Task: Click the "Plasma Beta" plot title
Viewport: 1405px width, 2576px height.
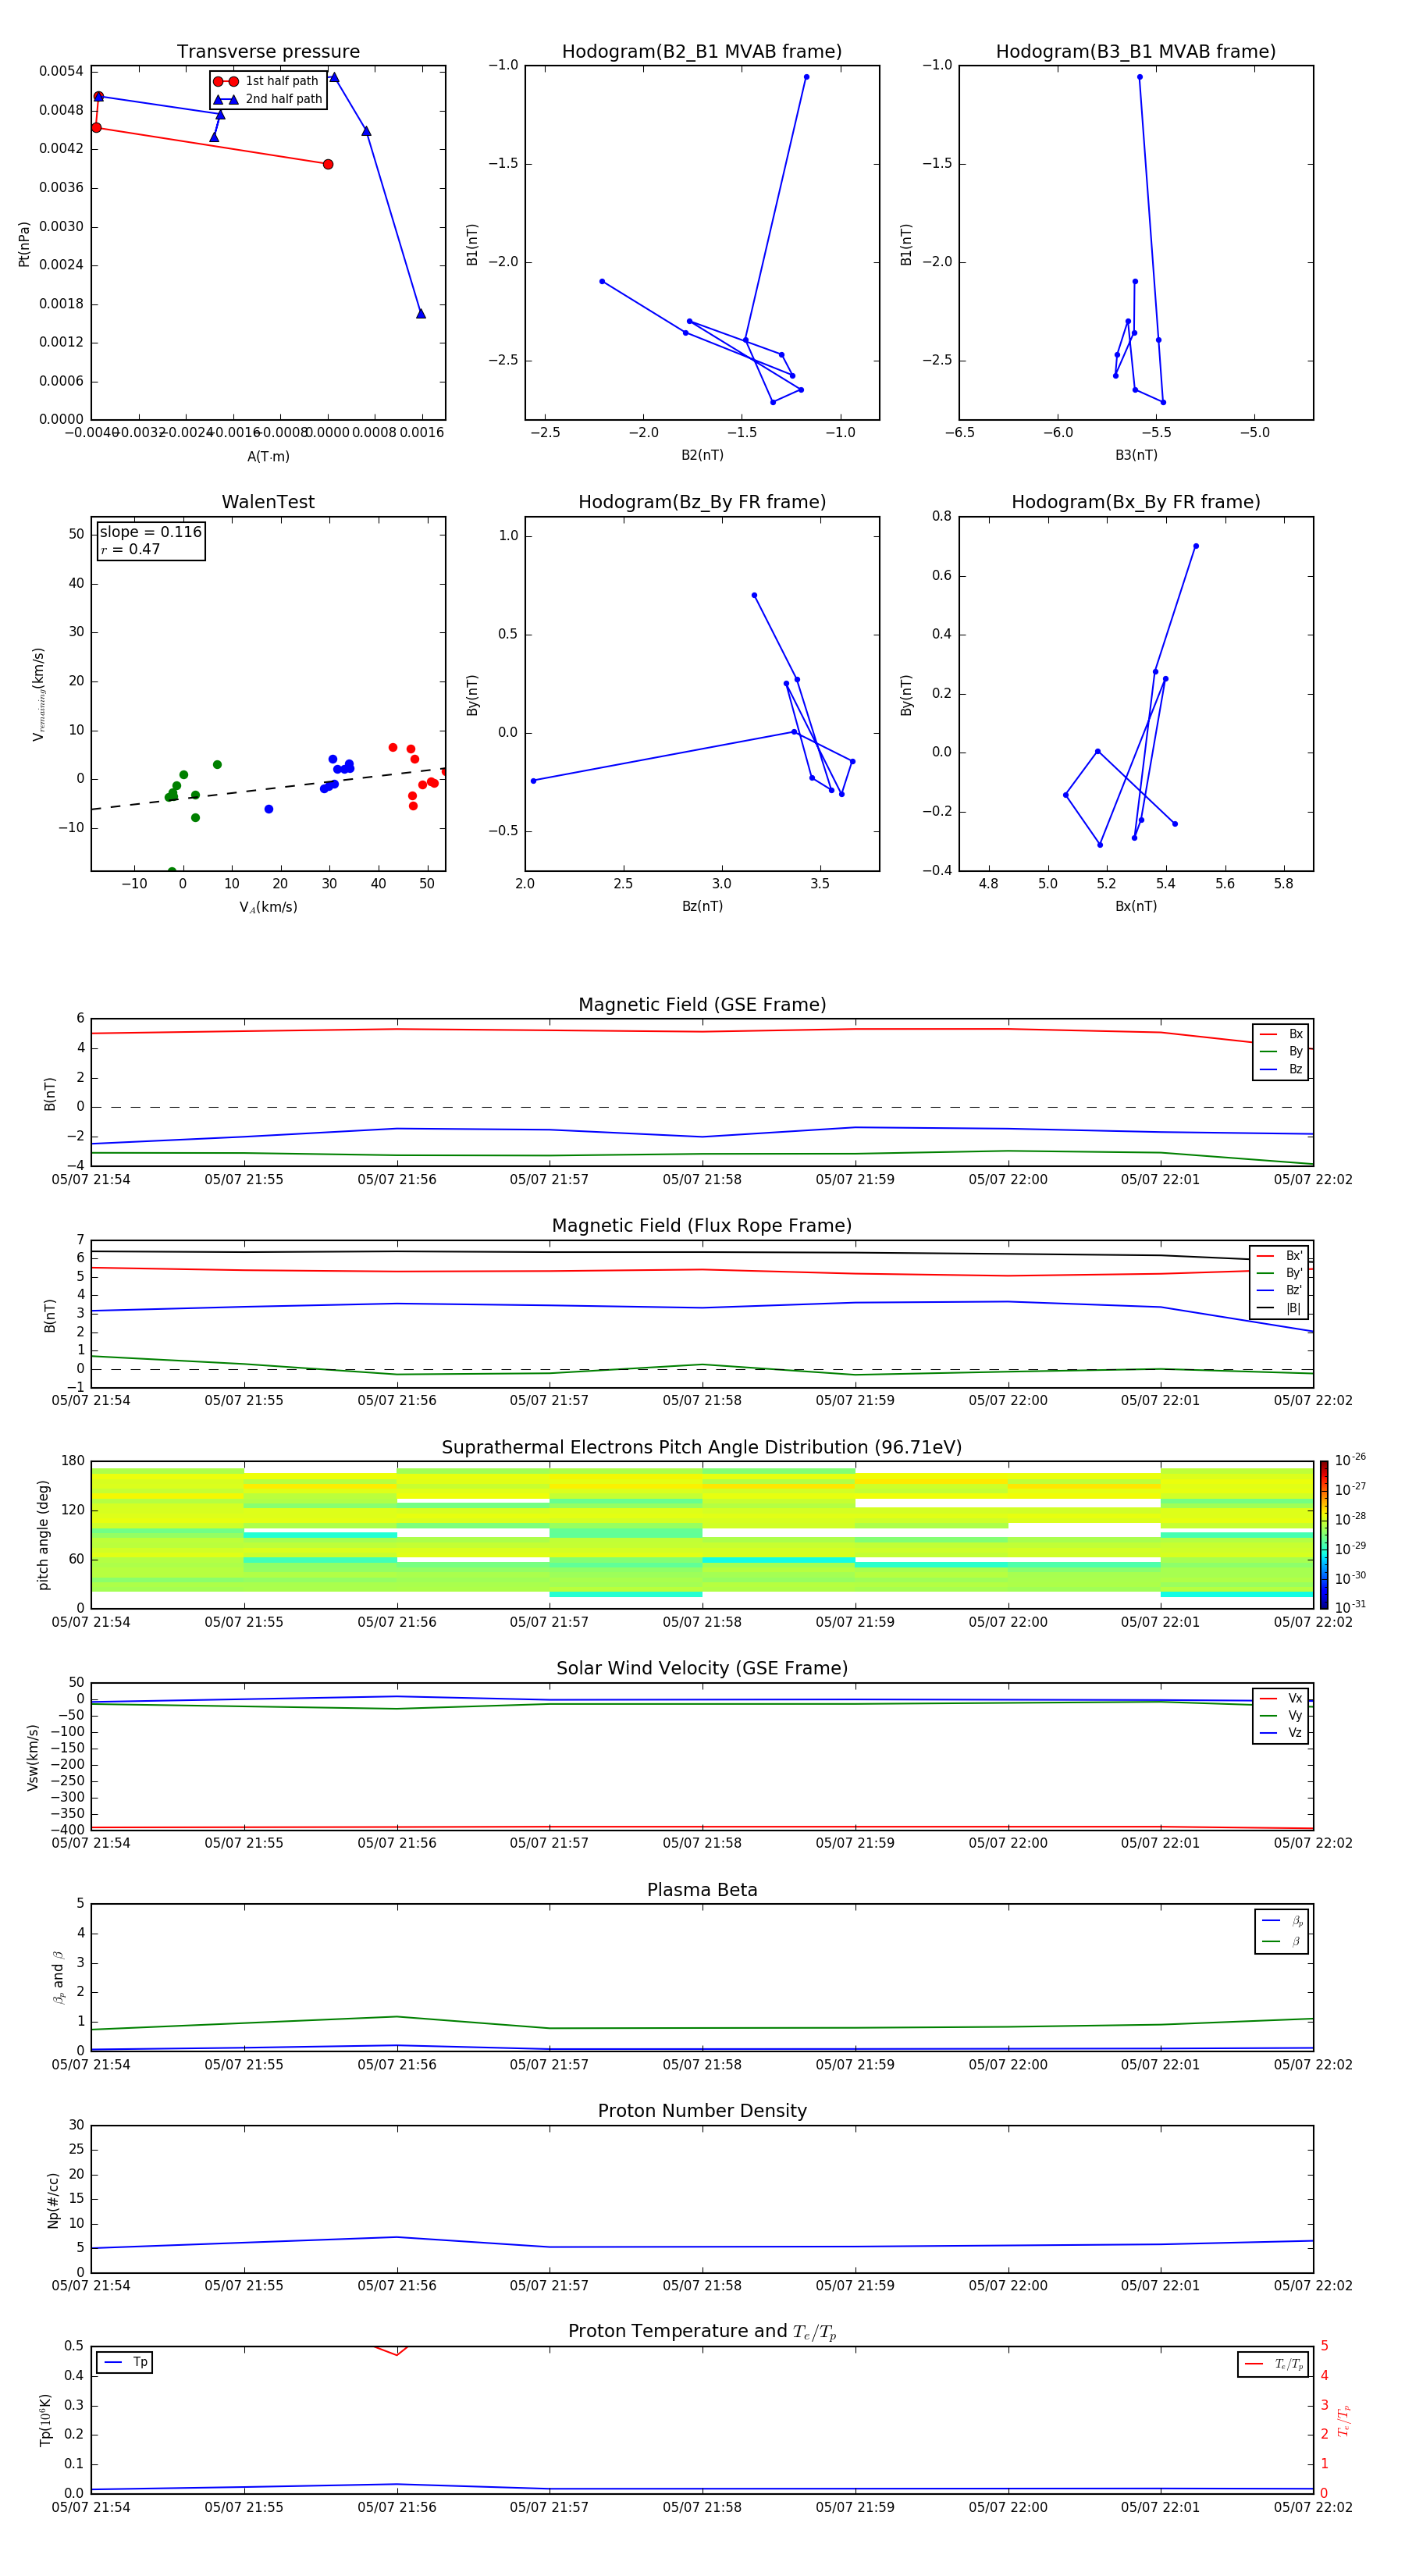Action: (x=702, y=1890)
